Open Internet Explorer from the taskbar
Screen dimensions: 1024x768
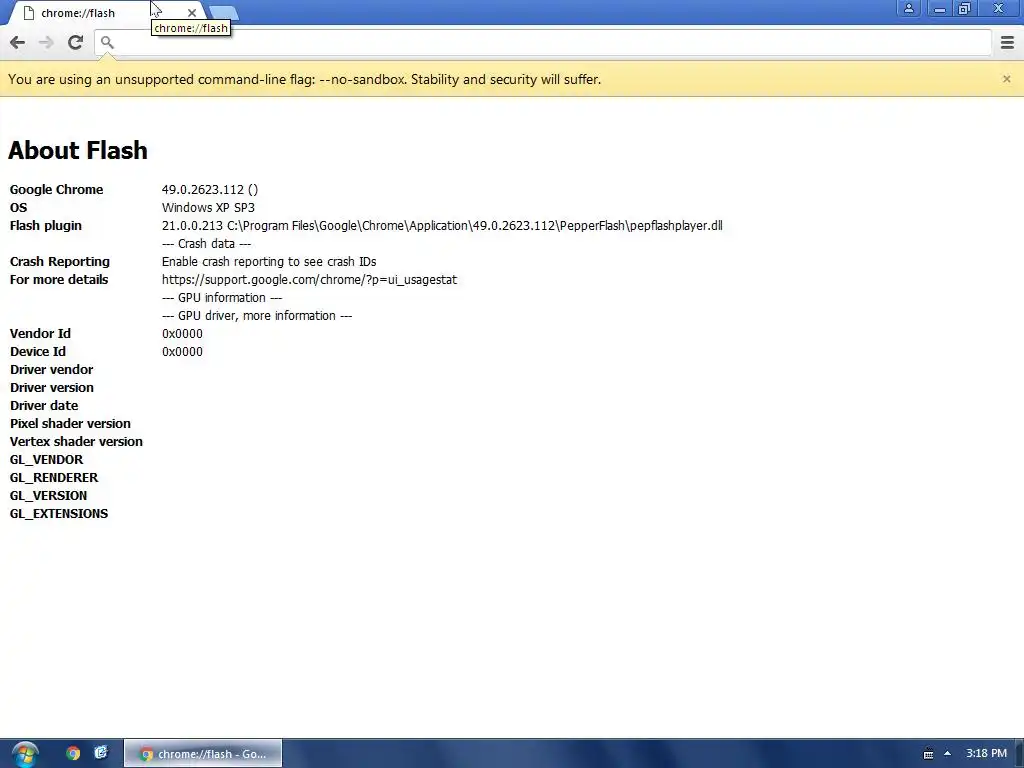101,753
